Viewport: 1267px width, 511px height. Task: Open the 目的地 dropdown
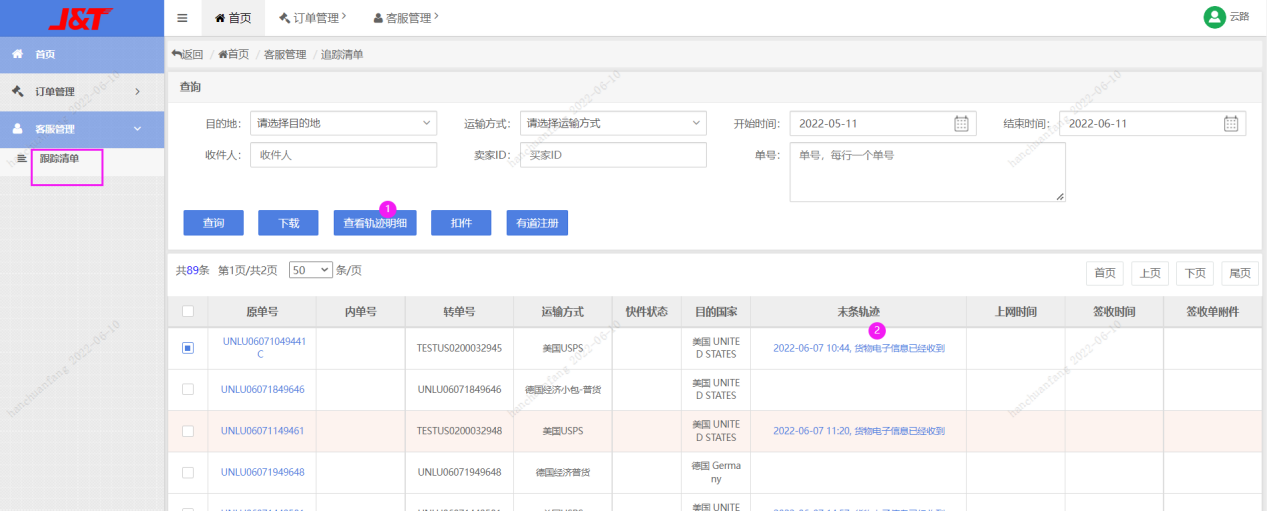(x=343, y=124)
